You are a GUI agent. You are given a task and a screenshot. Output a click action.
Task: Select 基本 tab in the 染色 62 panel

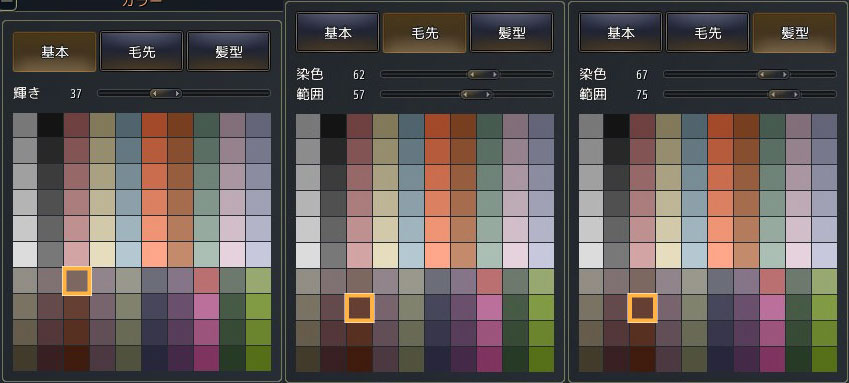coord(337,33)
